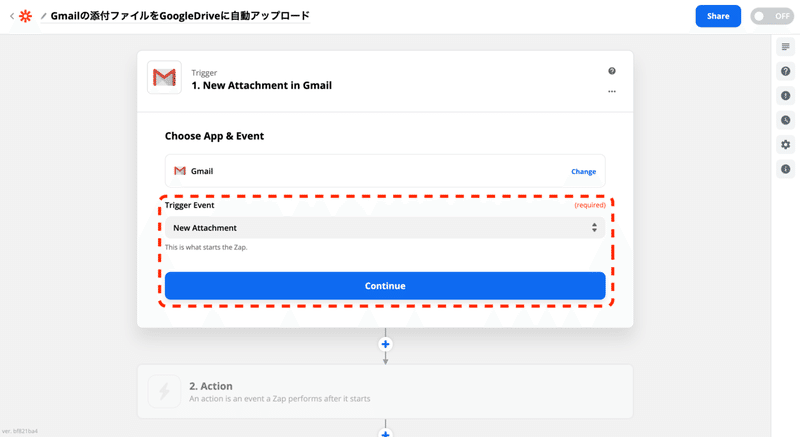Click the step title New Attachment in Gmail

point(262,86)
